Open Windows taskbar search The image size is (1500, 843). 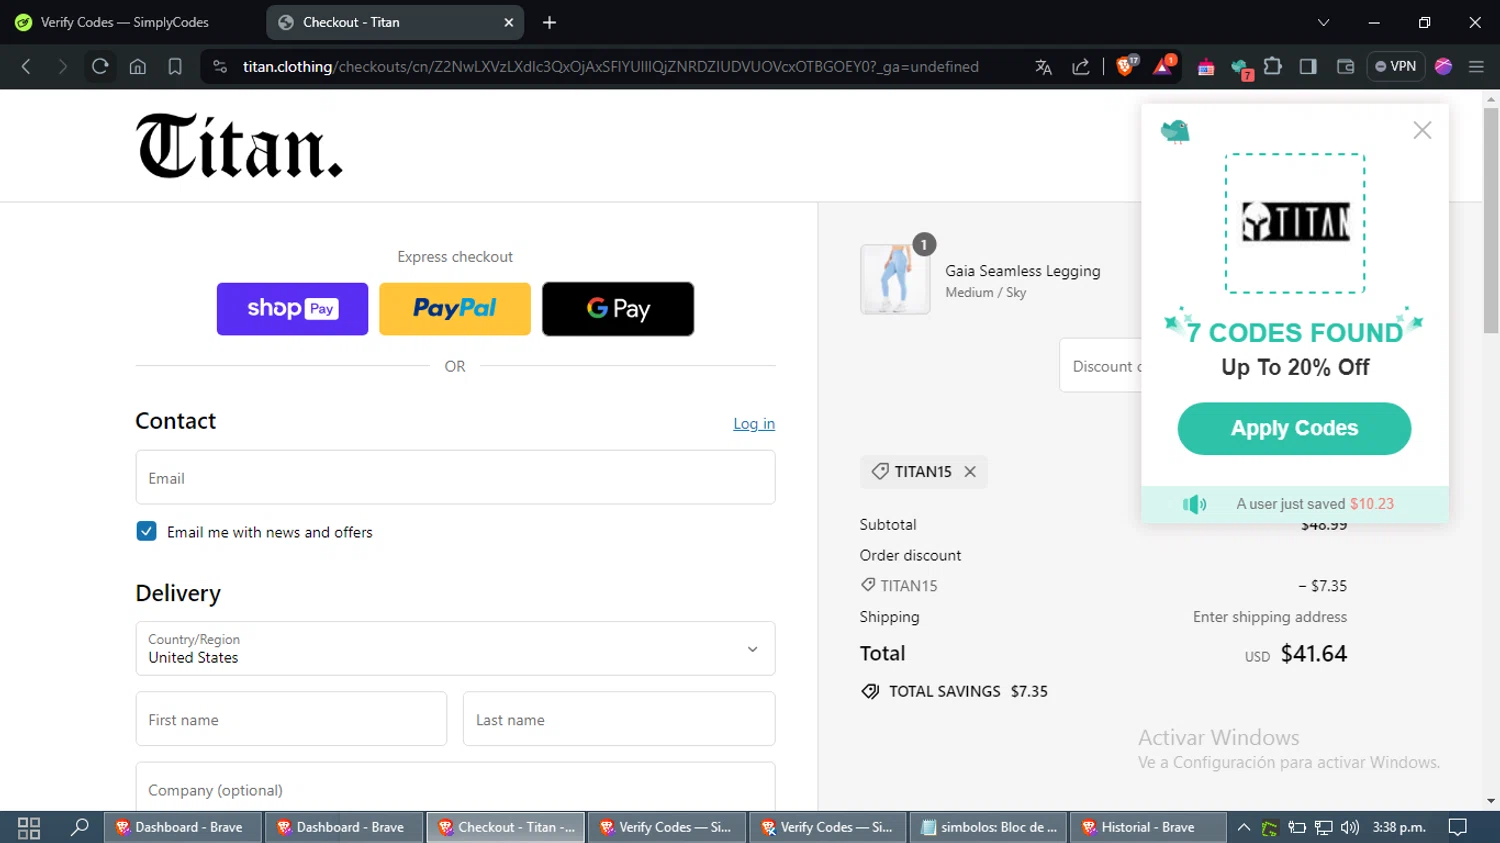pos(79,827)
